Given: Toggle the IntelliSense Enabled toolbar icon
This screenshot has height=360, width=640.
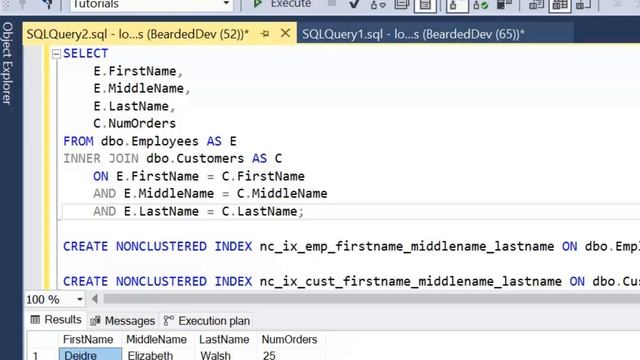Looking at the screenshot, I should click(425, 5).
